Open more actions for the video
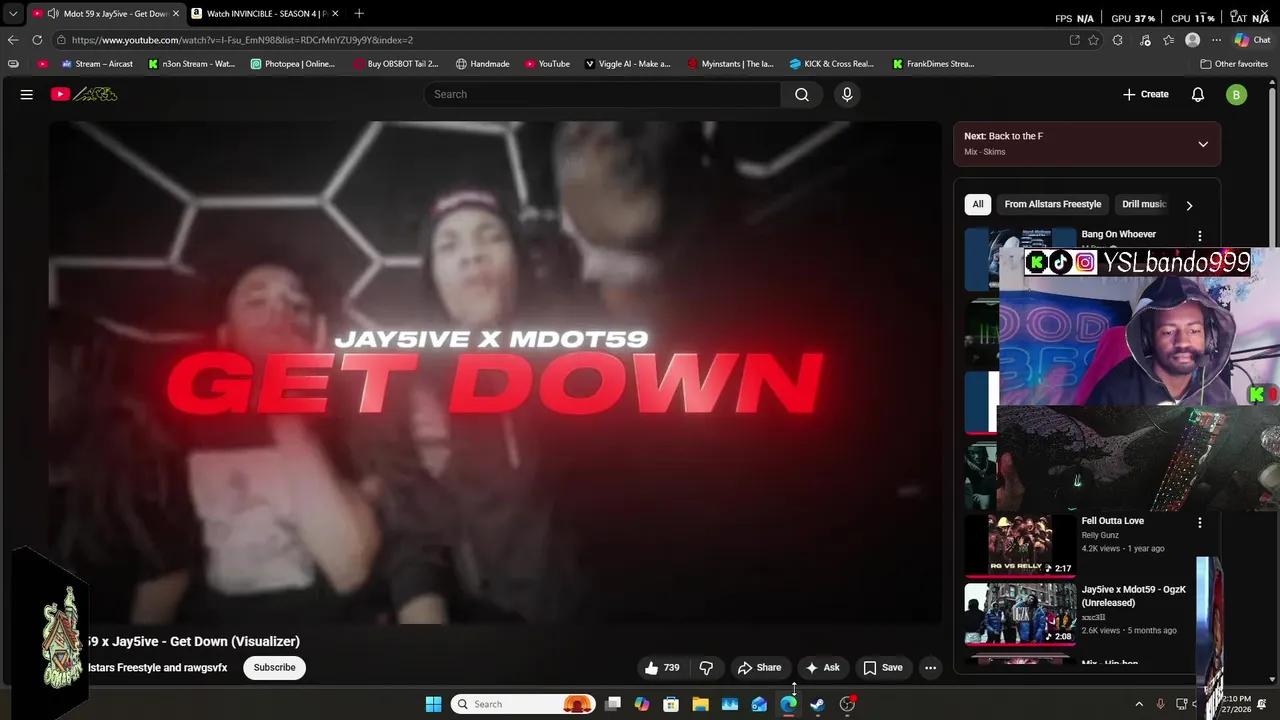 (x=930, y=668)
